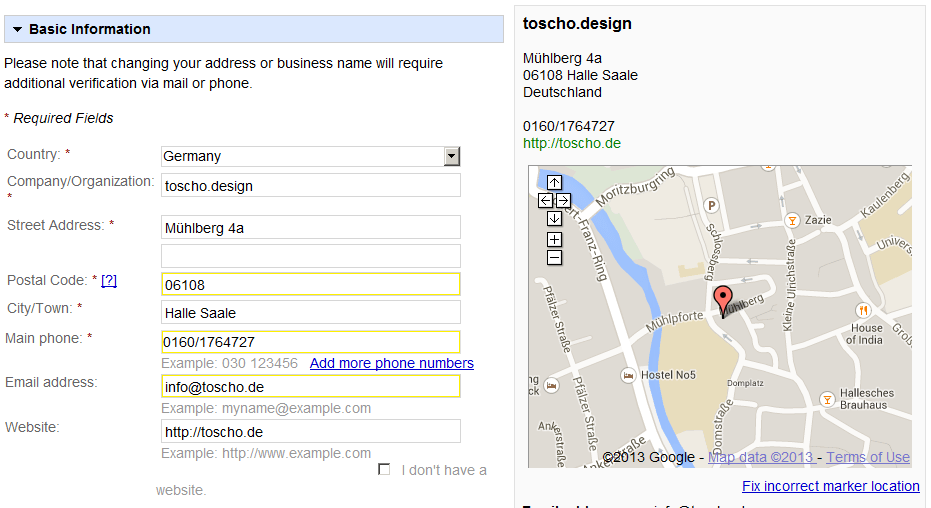931x508 pixels.
Task: Click the 0160/1764727 phone text in preview
Action: click(569, 126)
